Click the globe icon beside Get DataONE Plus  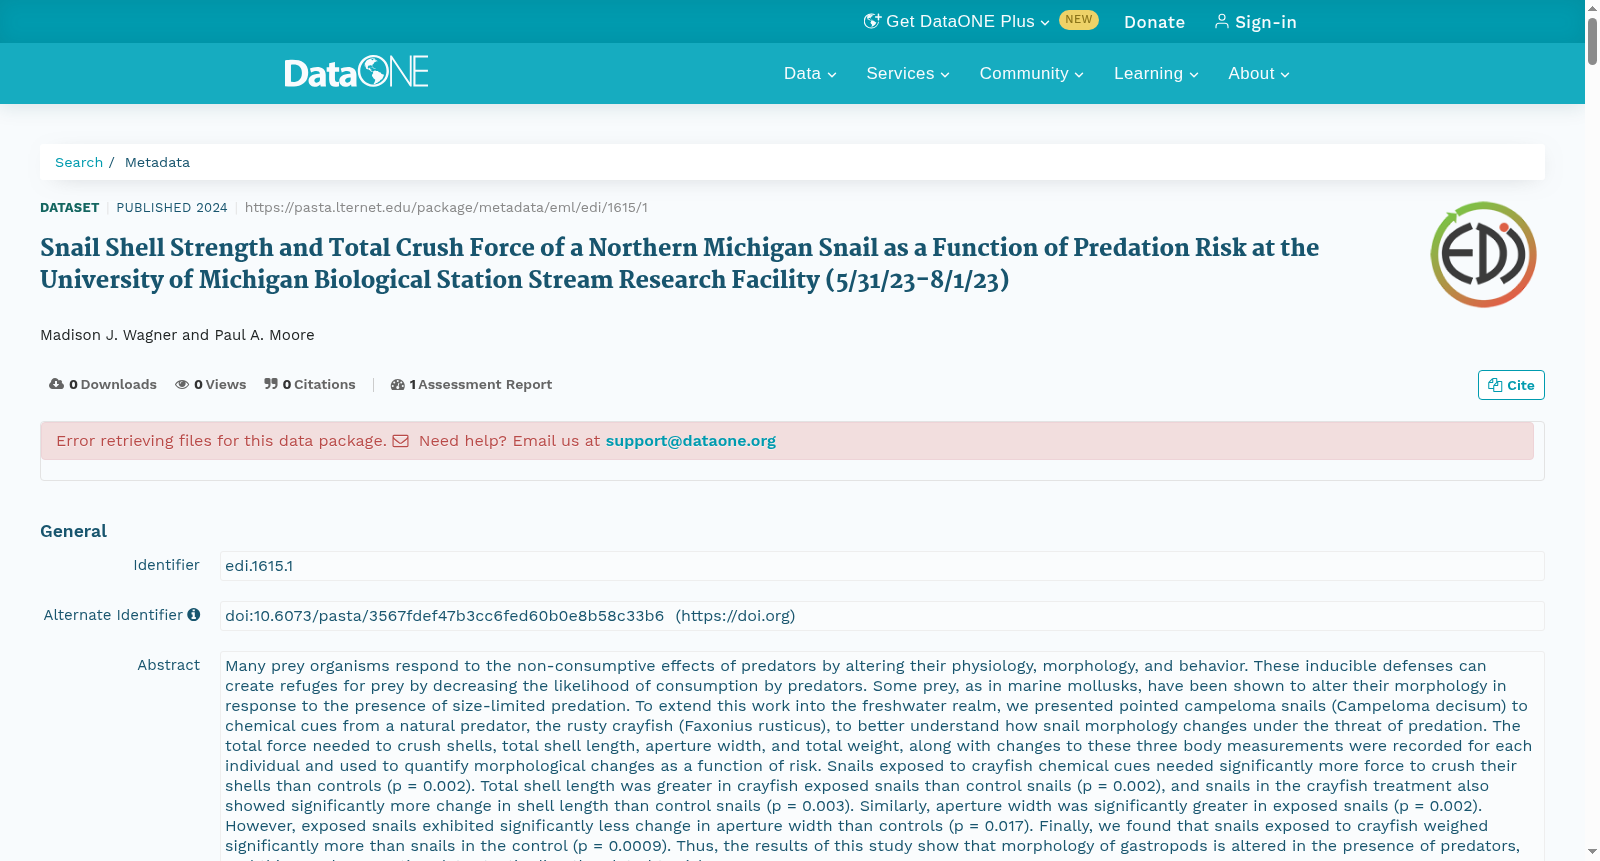coord(872,21)
